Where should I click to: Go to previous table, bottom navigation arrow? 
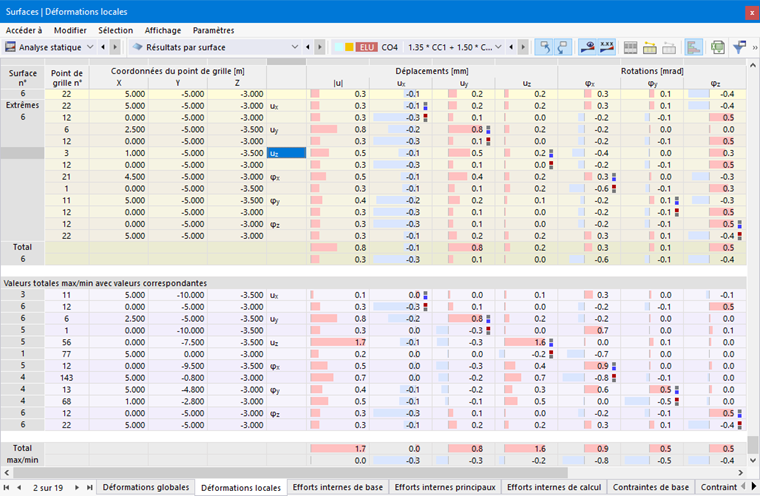tap(19, 487)
